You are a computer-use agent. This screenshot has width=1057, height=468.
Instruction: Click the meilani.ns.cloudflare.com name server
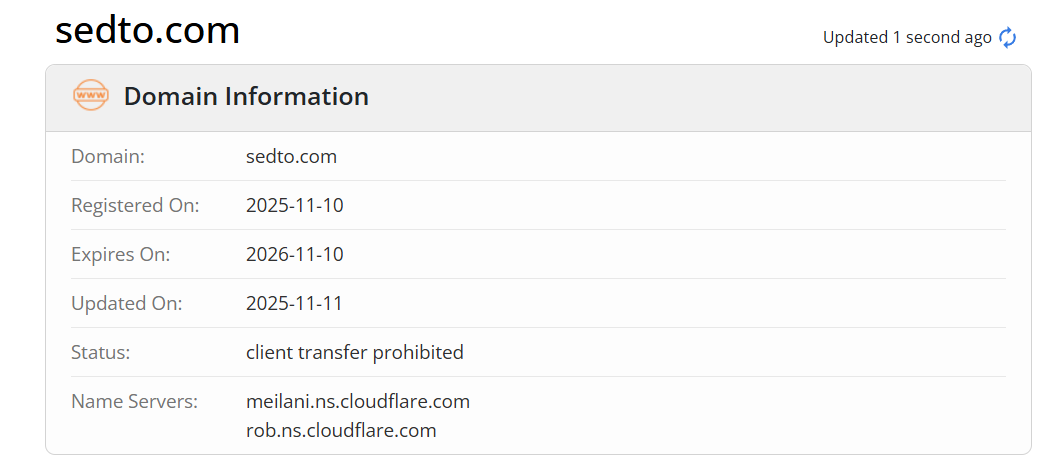click(x=357, y=402)
